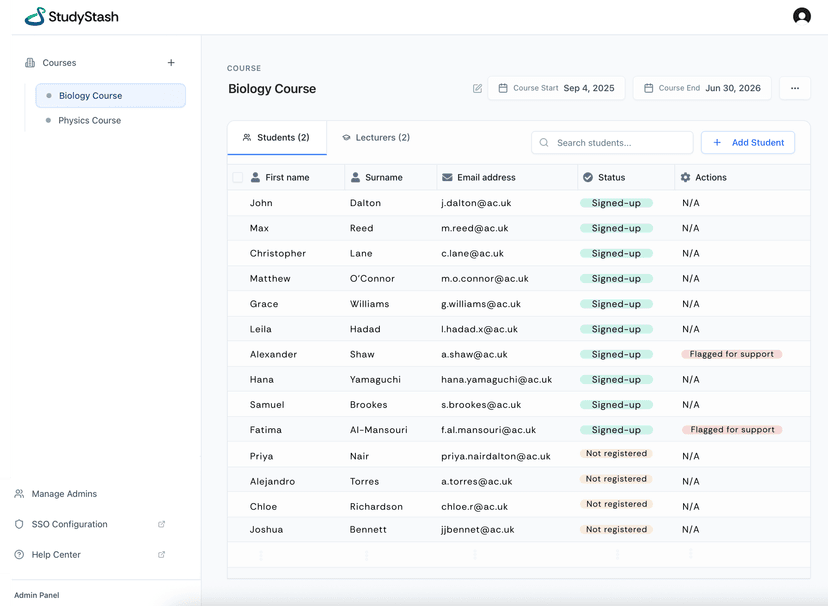828x606 pixels.
Task: Click the Manage Admins people icon
Action: (19, 494)
